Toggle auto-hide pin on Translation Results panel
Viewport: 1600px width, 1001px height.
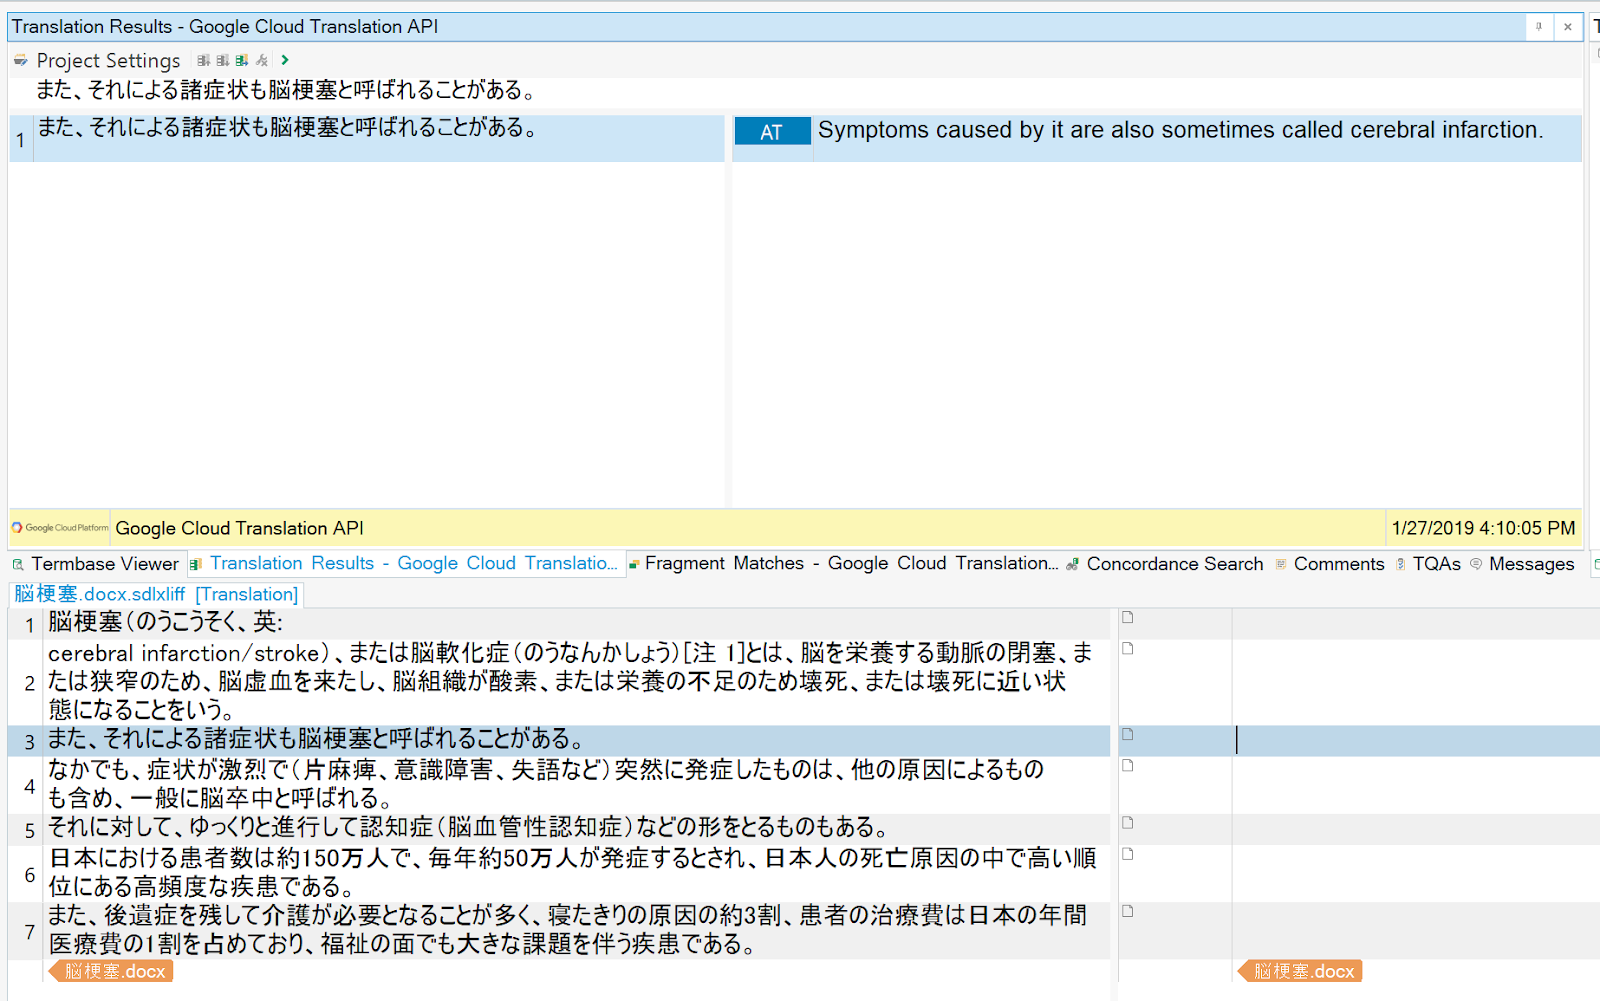click(1538, 27)
